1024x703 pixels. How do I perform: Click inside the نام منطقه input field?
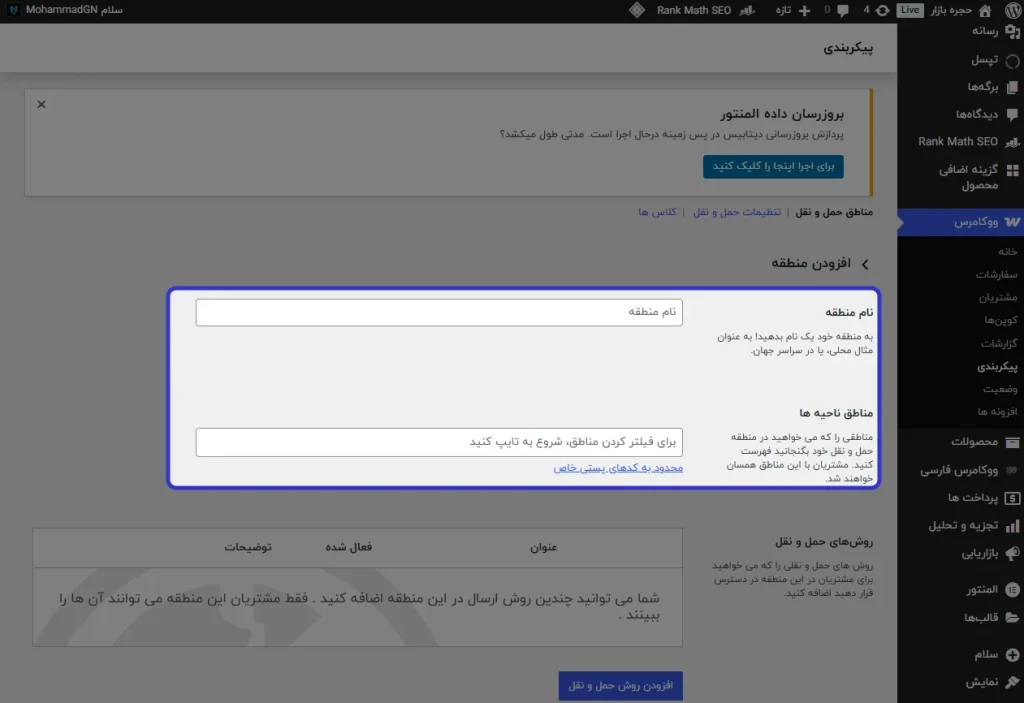[438, 311]
